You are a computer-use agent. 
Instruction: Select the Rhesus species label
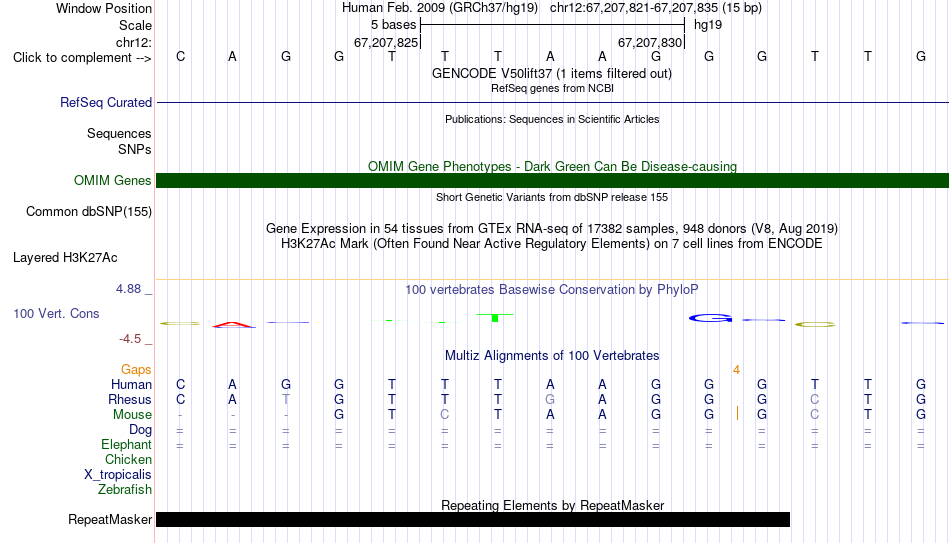point(130,400)
